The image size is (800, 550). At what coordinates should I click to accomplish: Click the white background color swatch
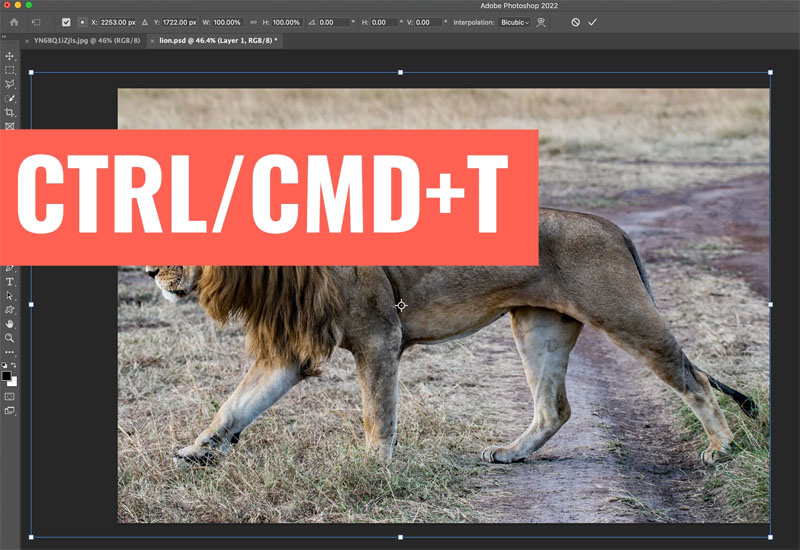coord(13,383)
